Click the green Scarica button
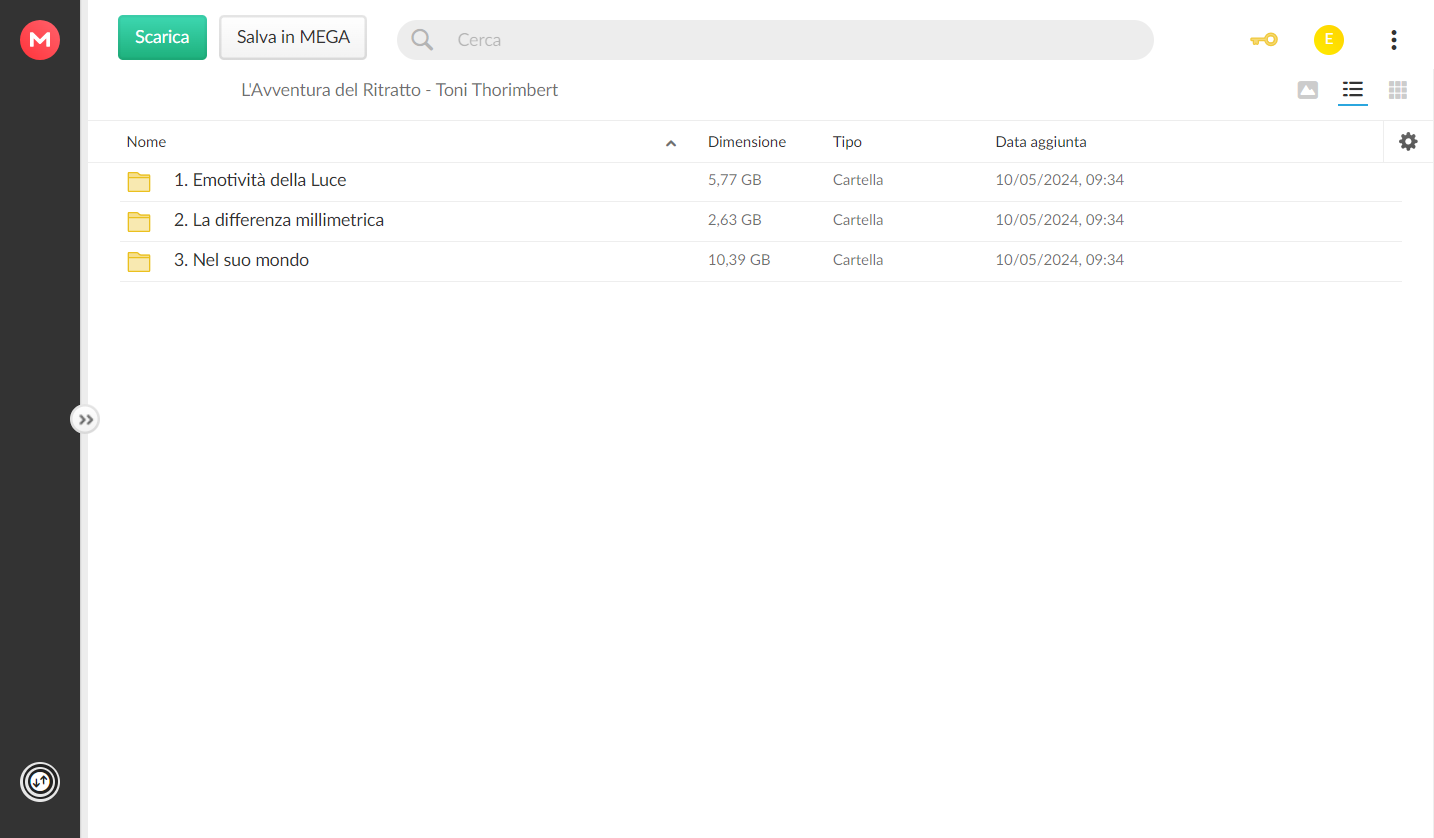Image resolution: width=1434 pixels, height=838 pixels. pos(162,37)
